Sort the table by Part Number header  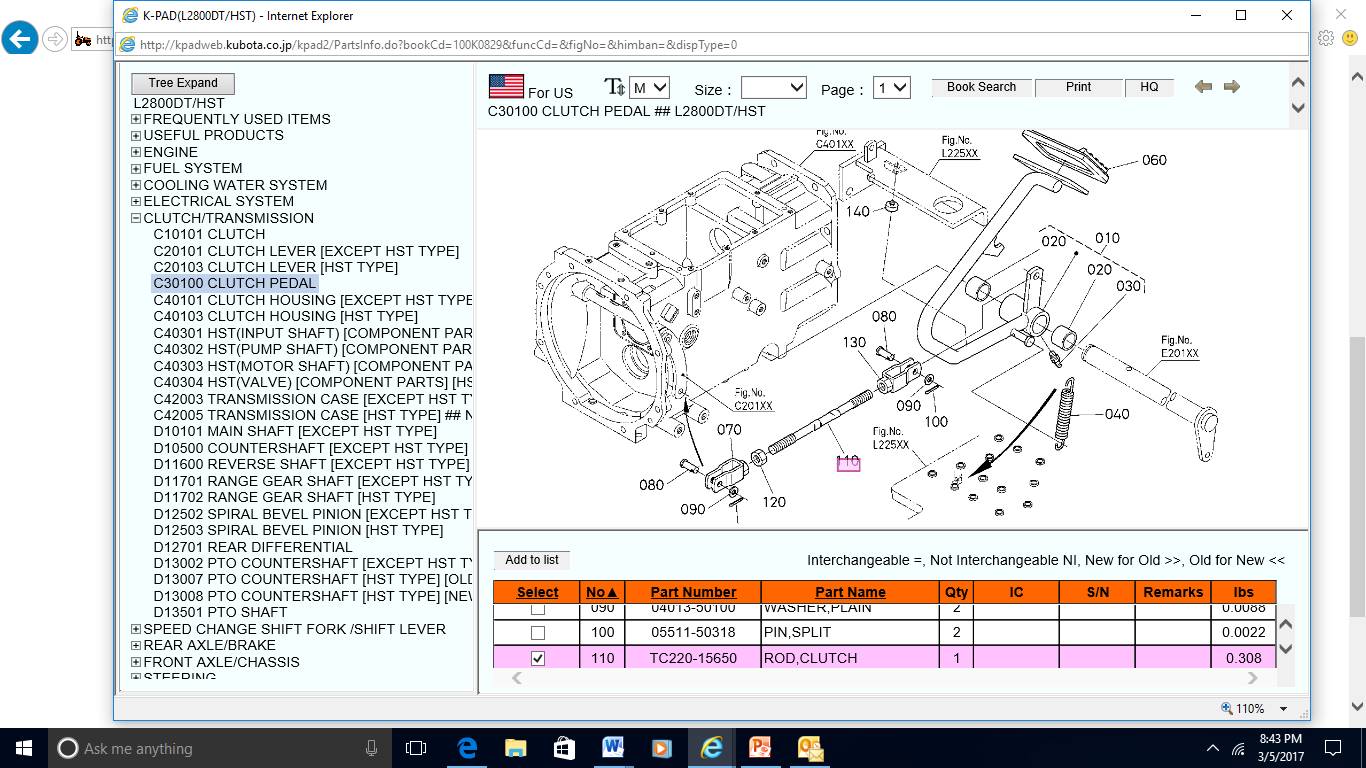(x=693, y=592)
